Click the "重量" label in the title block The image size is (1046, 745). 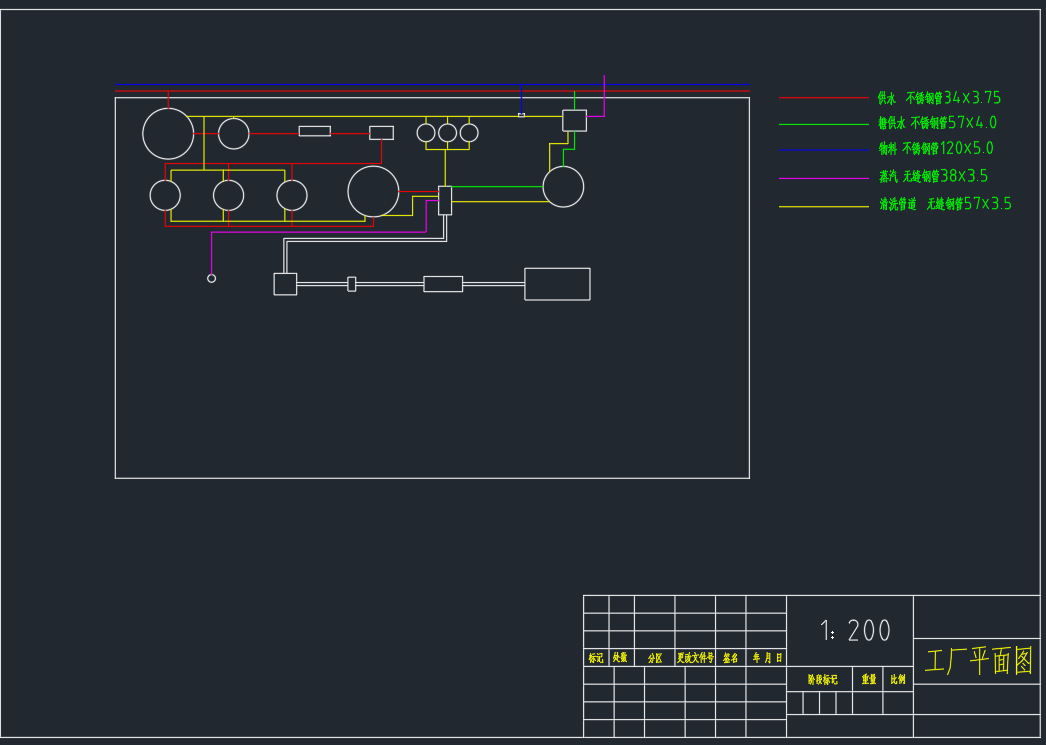869,680
